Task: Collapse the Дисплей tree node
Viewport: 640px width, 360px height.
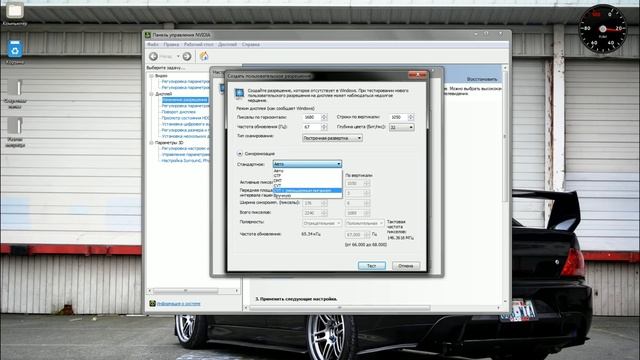Action: coord(151,94)
